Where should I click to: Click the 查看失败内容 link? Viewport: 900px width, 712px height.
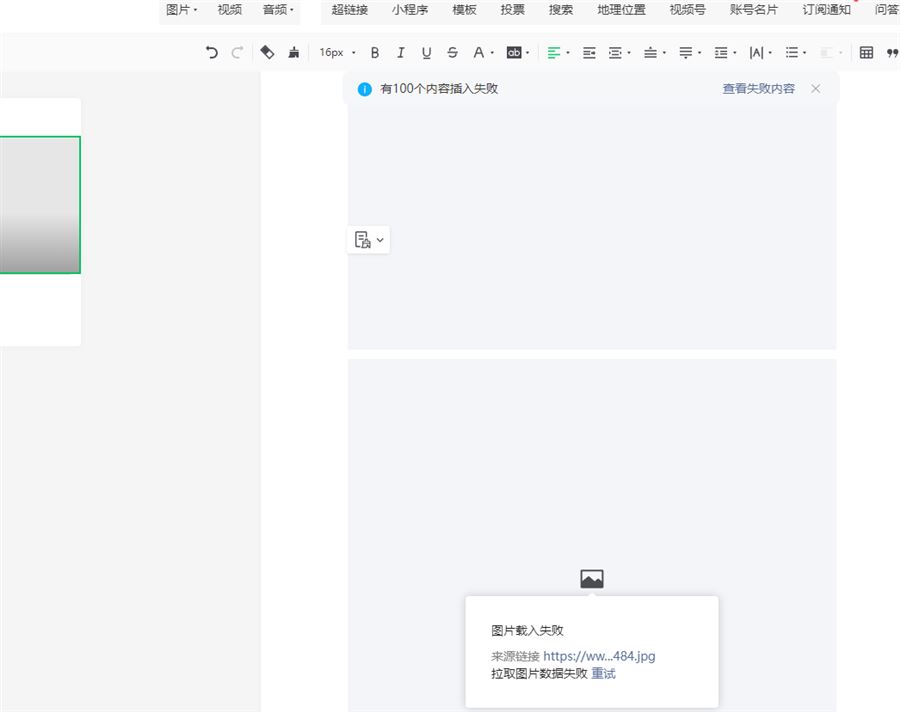759,89
